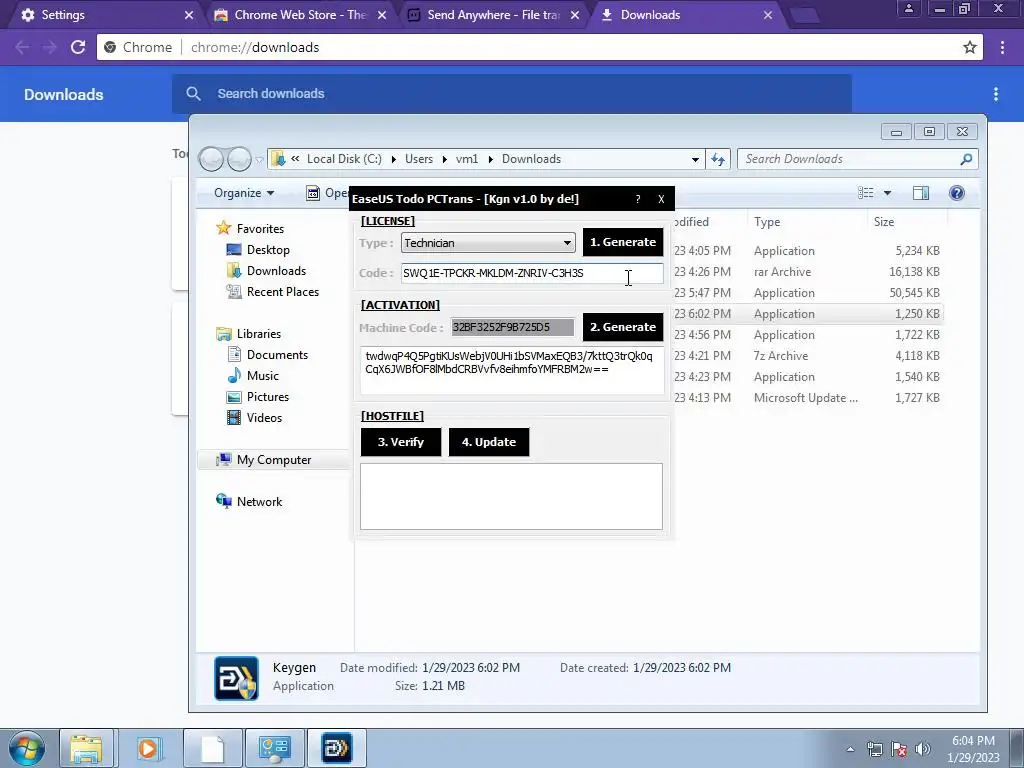Screen dimensions: 1024x768
Task: Click the Users breadcrumb
Action: coord(419,159)
